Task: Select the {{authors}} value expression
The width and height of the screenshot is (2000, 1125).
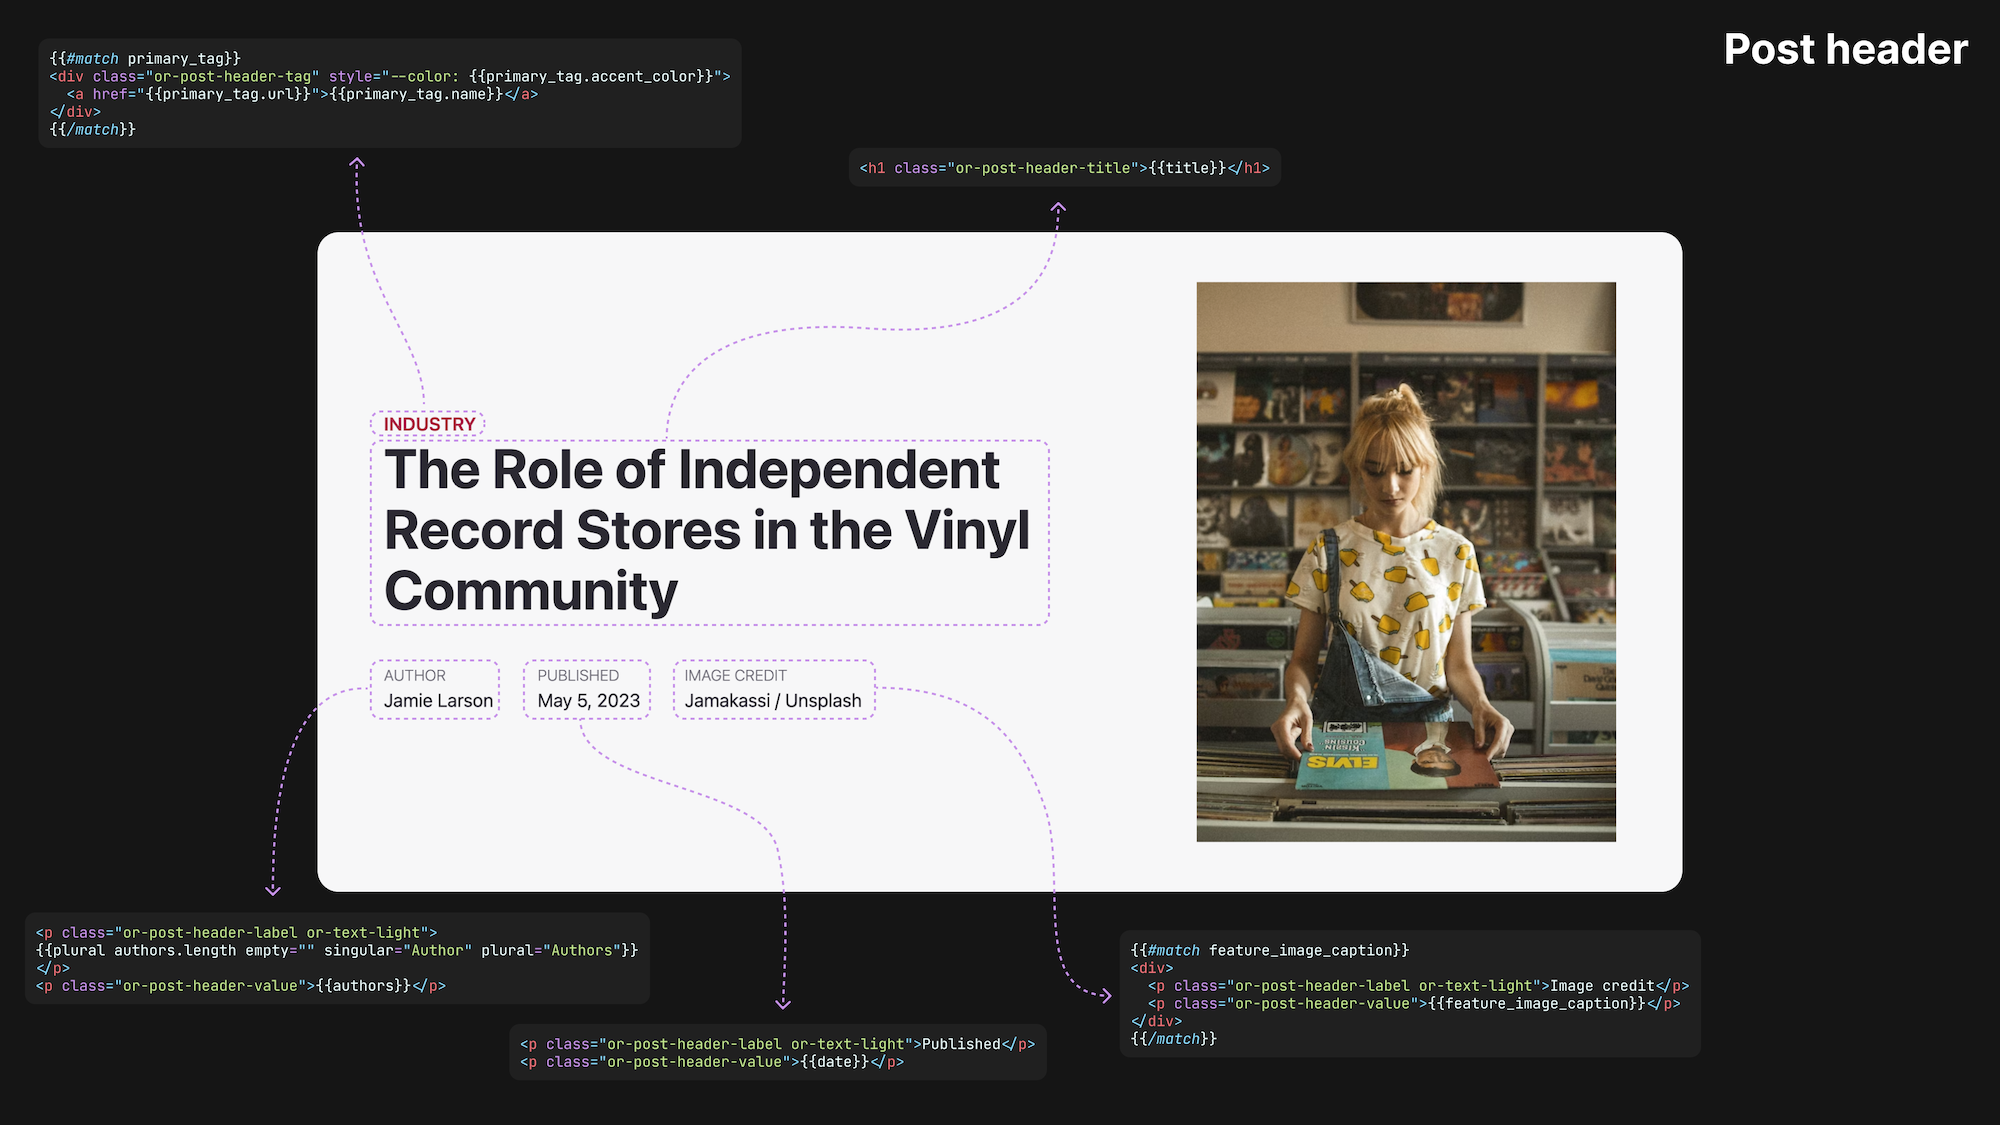Action: pyautogui.click(x=361, y=985)
